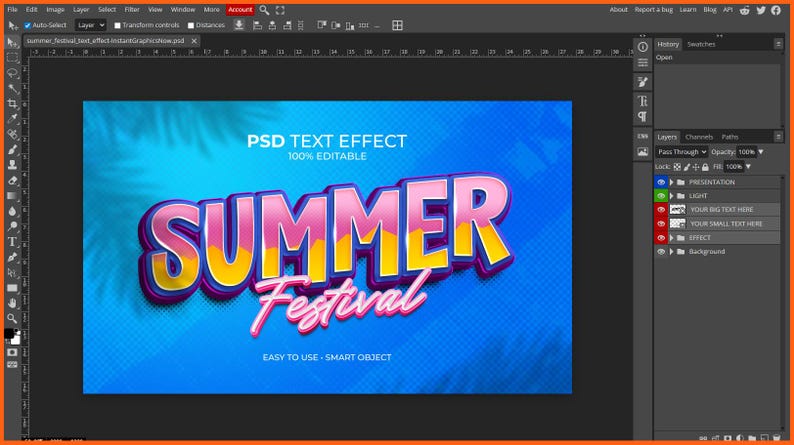Click the align left edges icon

click(x=257, y=25)
